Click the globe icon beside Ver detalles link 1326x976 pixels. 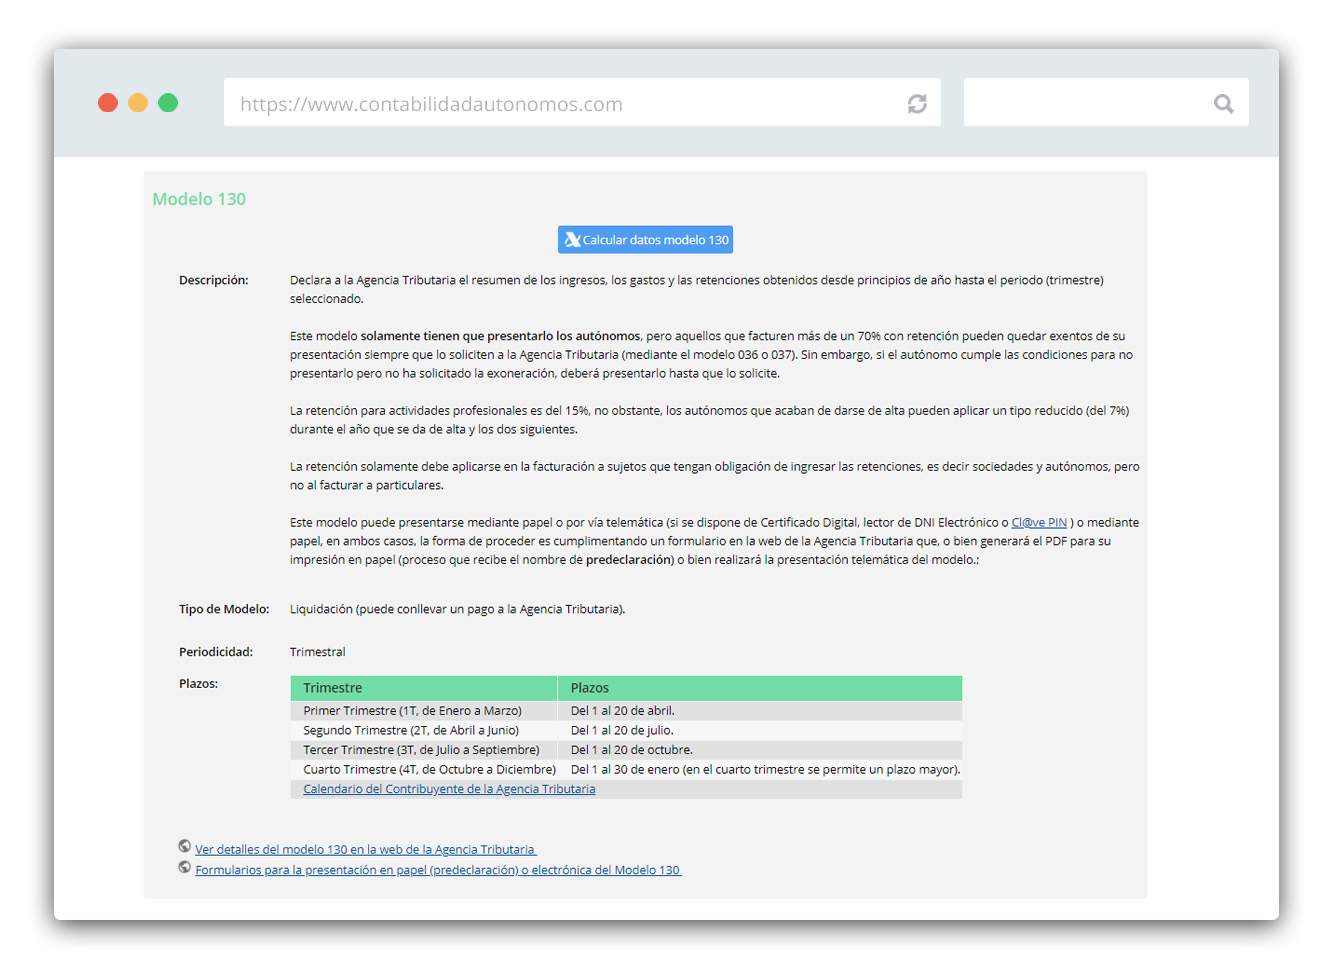[185, 847]
